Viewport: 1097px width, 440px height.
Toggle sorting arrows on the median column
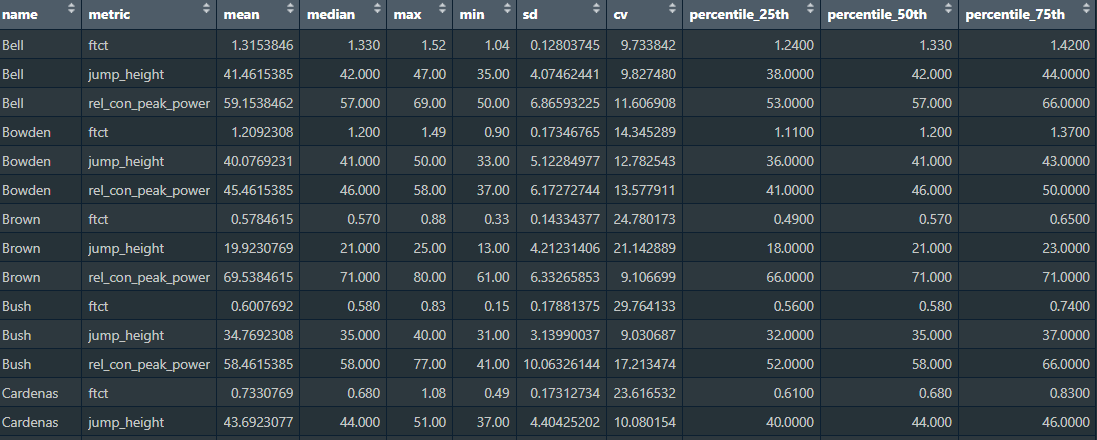click(376, 9)
